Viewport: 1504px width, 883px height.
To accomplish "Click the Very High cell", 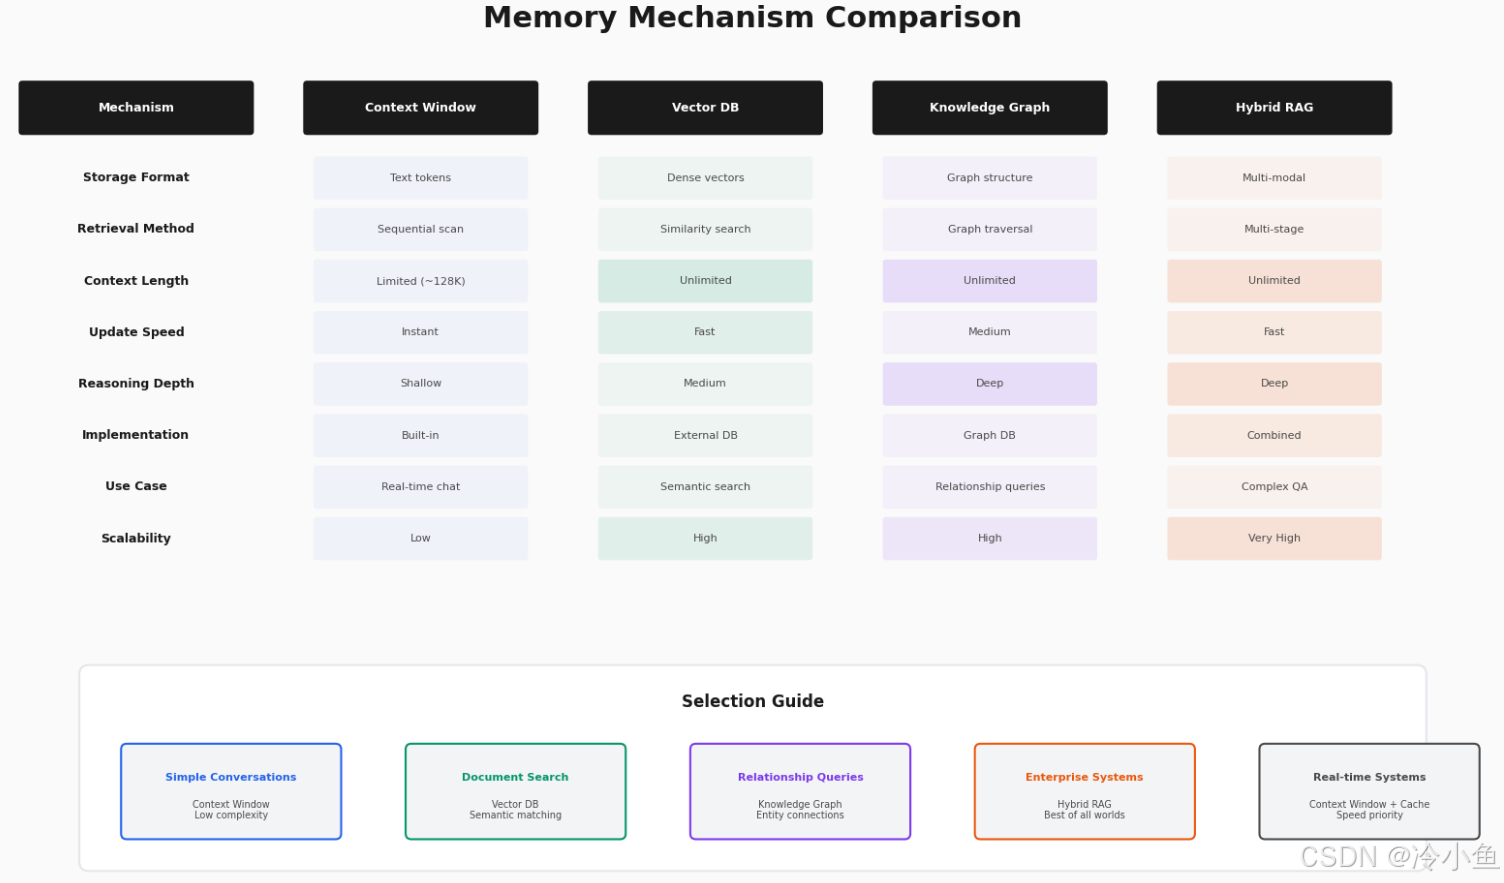I will (1274, 538).
